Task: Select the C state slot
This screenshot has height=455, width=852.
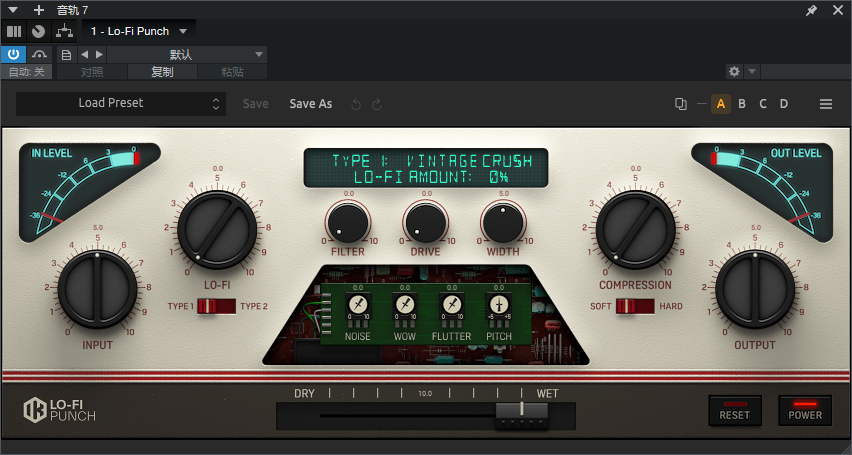Action: (x=763, y=104)
